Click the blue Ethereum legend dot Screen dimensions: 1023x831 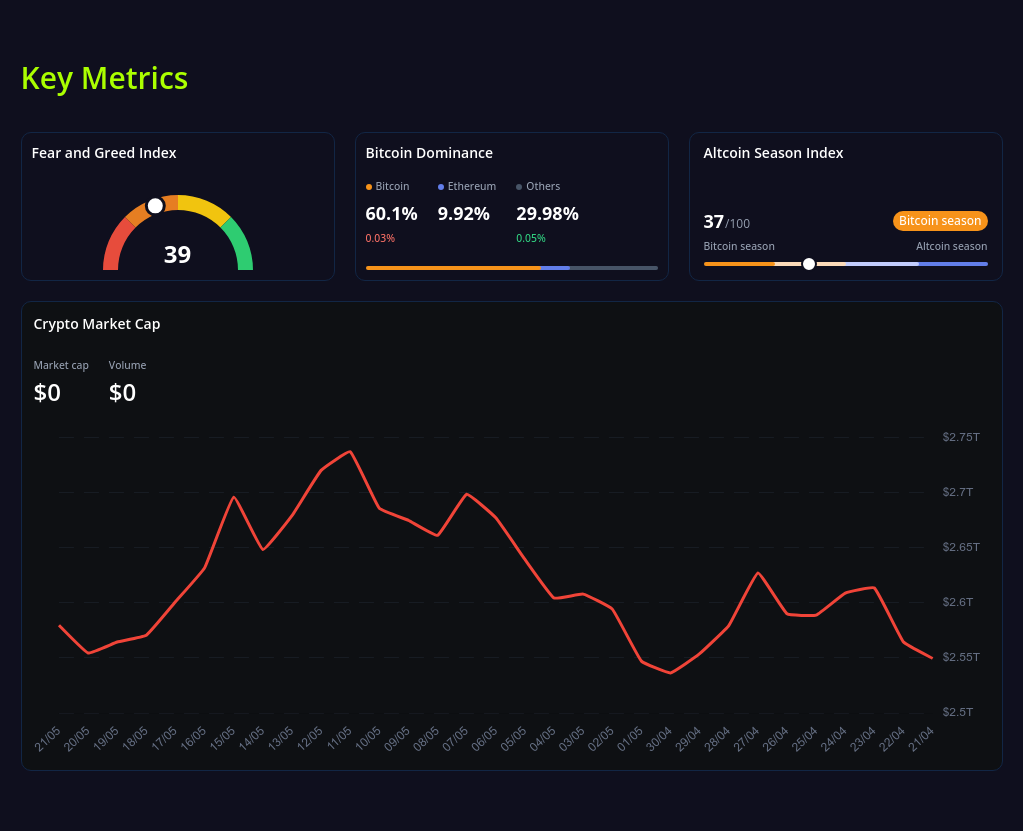pos(441,187)
